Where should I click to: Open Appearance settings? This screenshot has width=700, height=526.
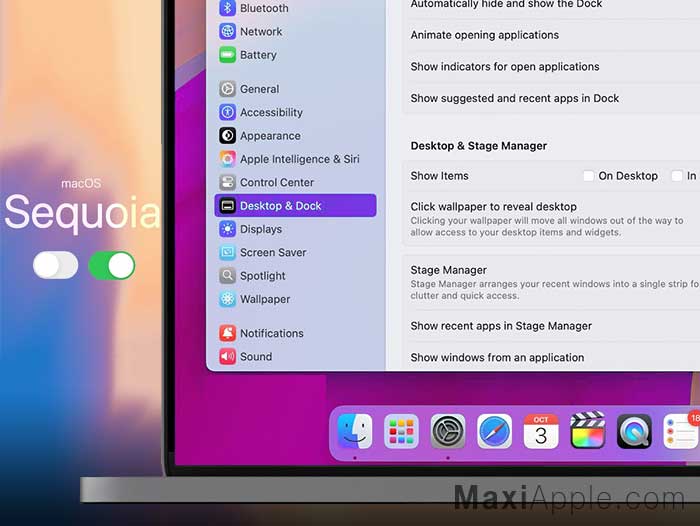click(296, 135)
